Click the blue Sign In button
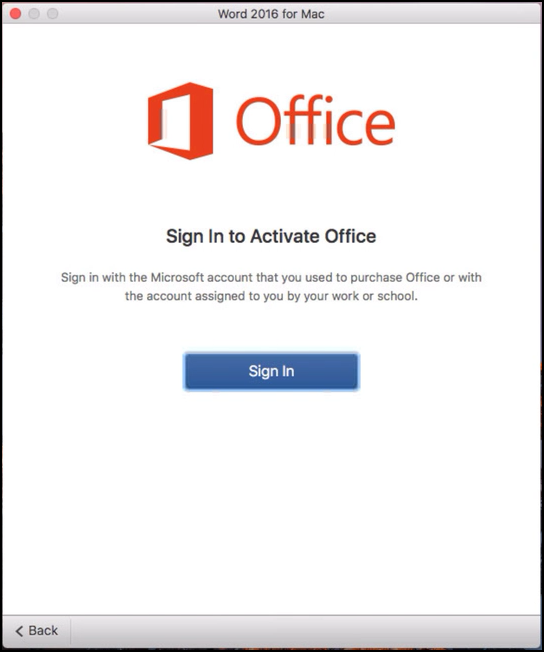This screenshot has width=544, height=652. (271, 371)
